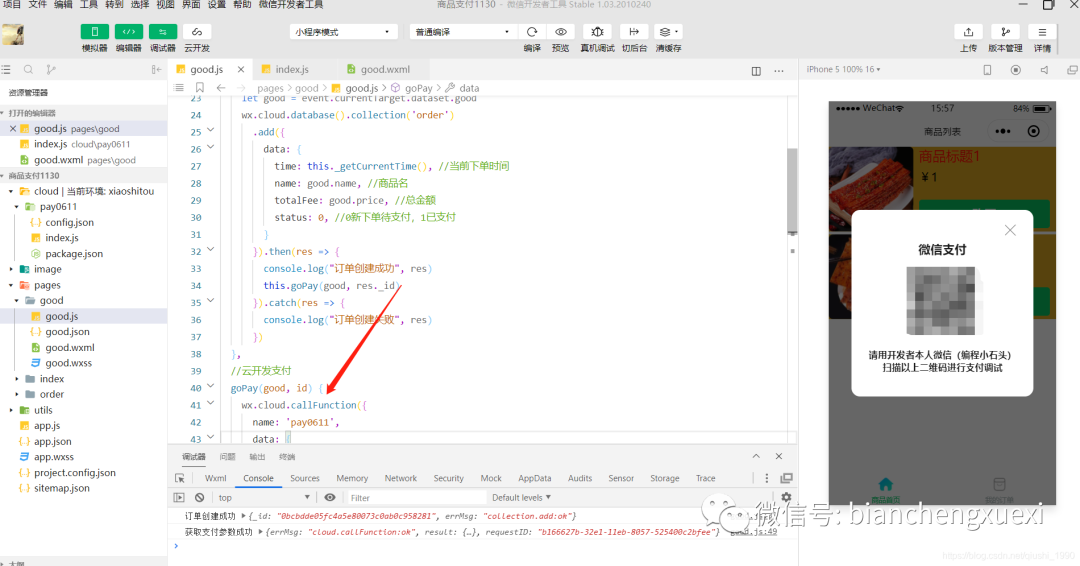This screenshot has width=1080, height=566.
Task: Open the source control icon in sidebar
Action: [50, 70]
